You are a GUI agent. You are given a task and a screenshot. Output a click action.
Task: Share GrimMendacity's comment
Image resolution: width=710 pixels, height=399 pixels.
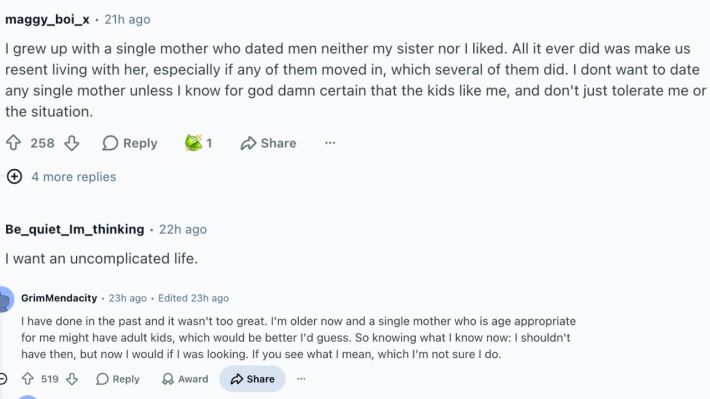click(252, 379)
